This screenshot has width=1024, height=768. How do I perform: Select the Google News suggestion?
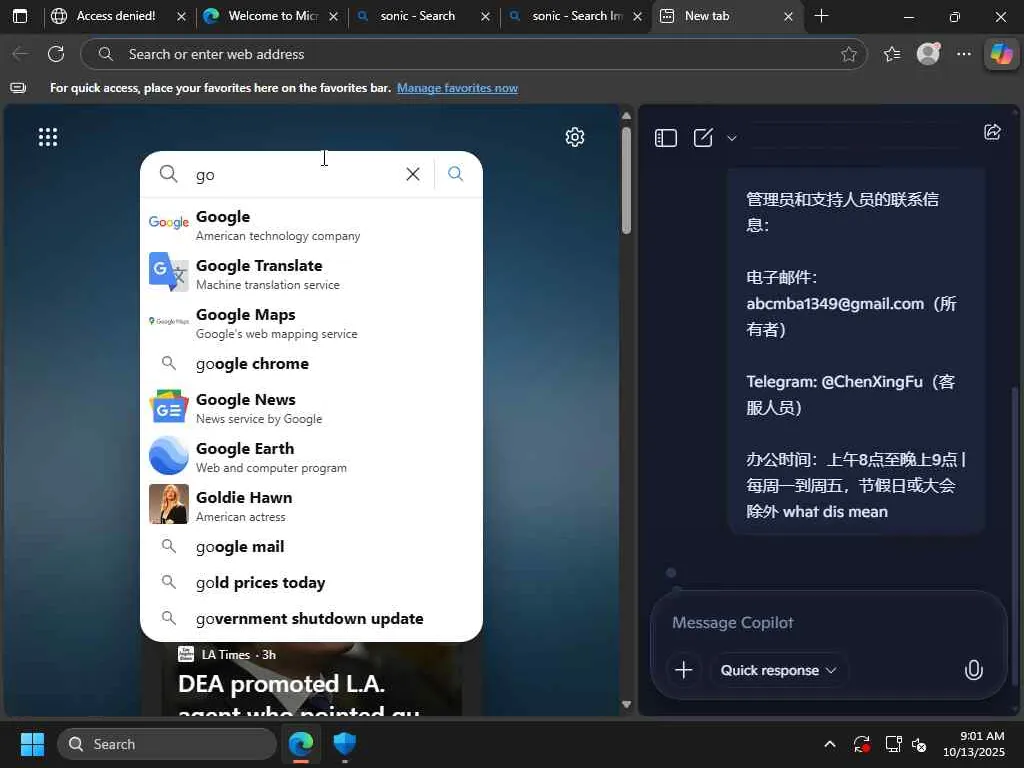pyautogui.click(x=312, y=408)
